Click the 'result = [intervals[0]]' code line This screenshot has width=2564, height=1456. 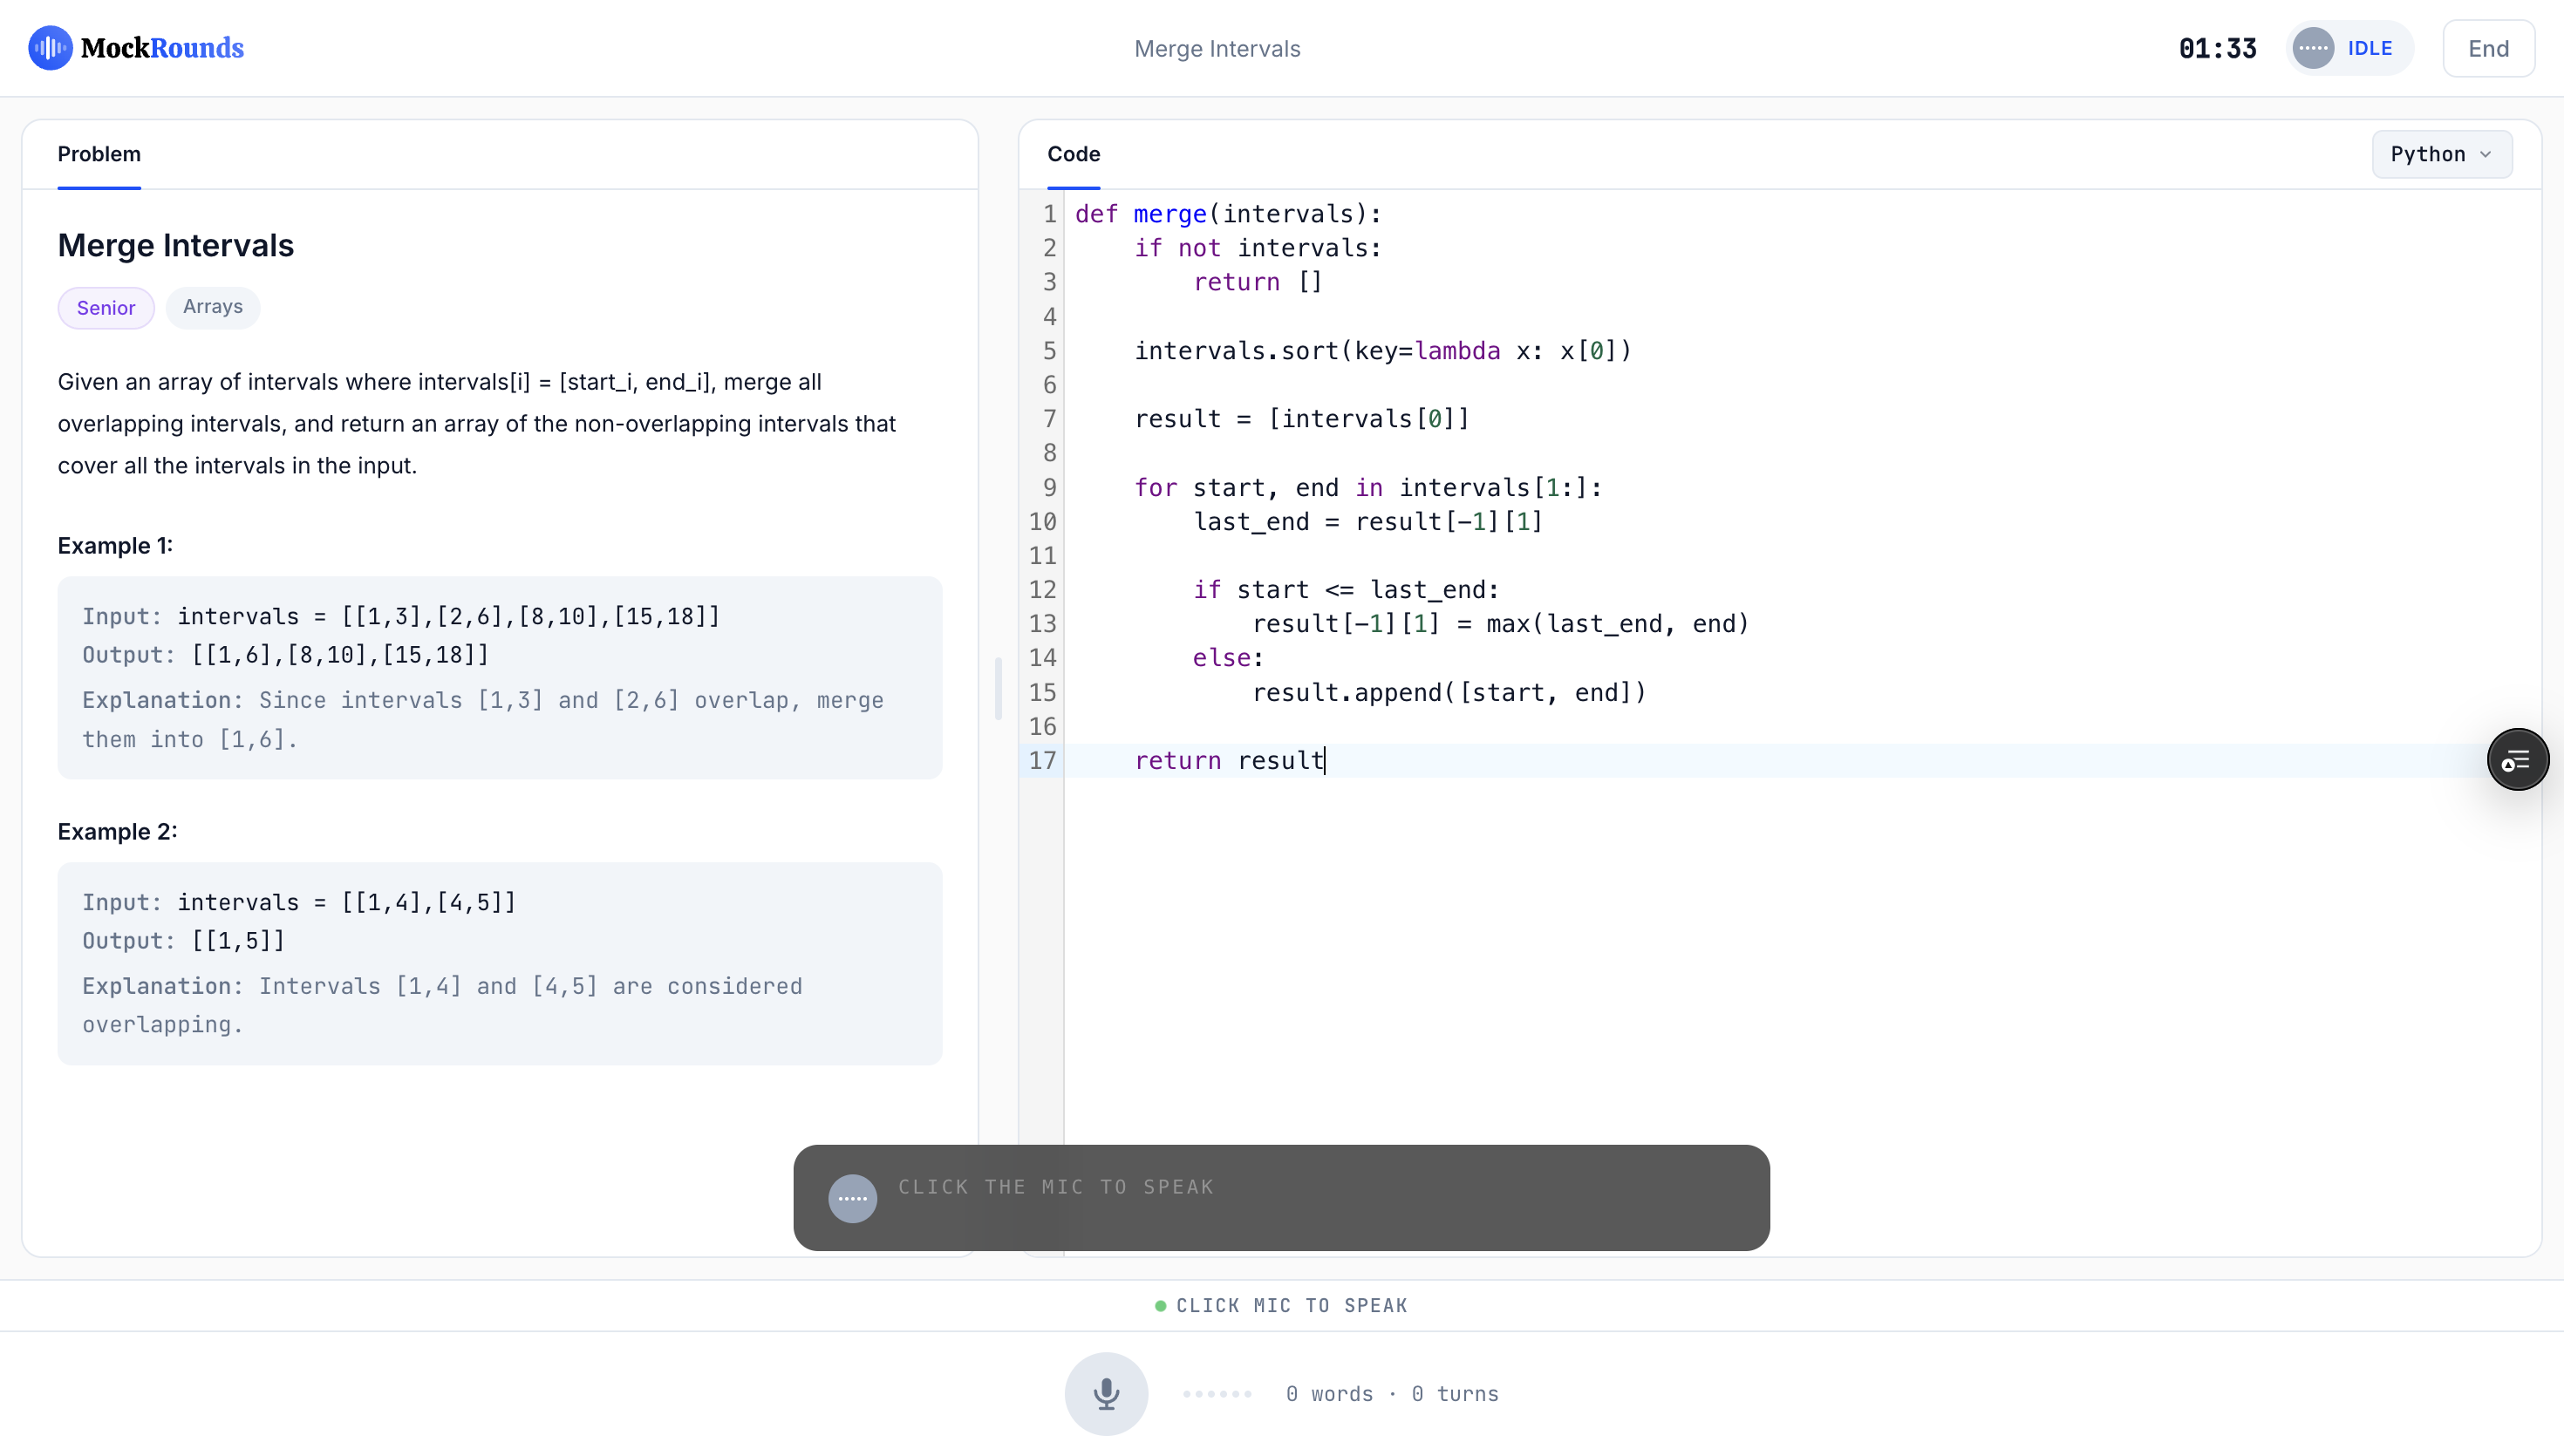[x=1302, y=419]
